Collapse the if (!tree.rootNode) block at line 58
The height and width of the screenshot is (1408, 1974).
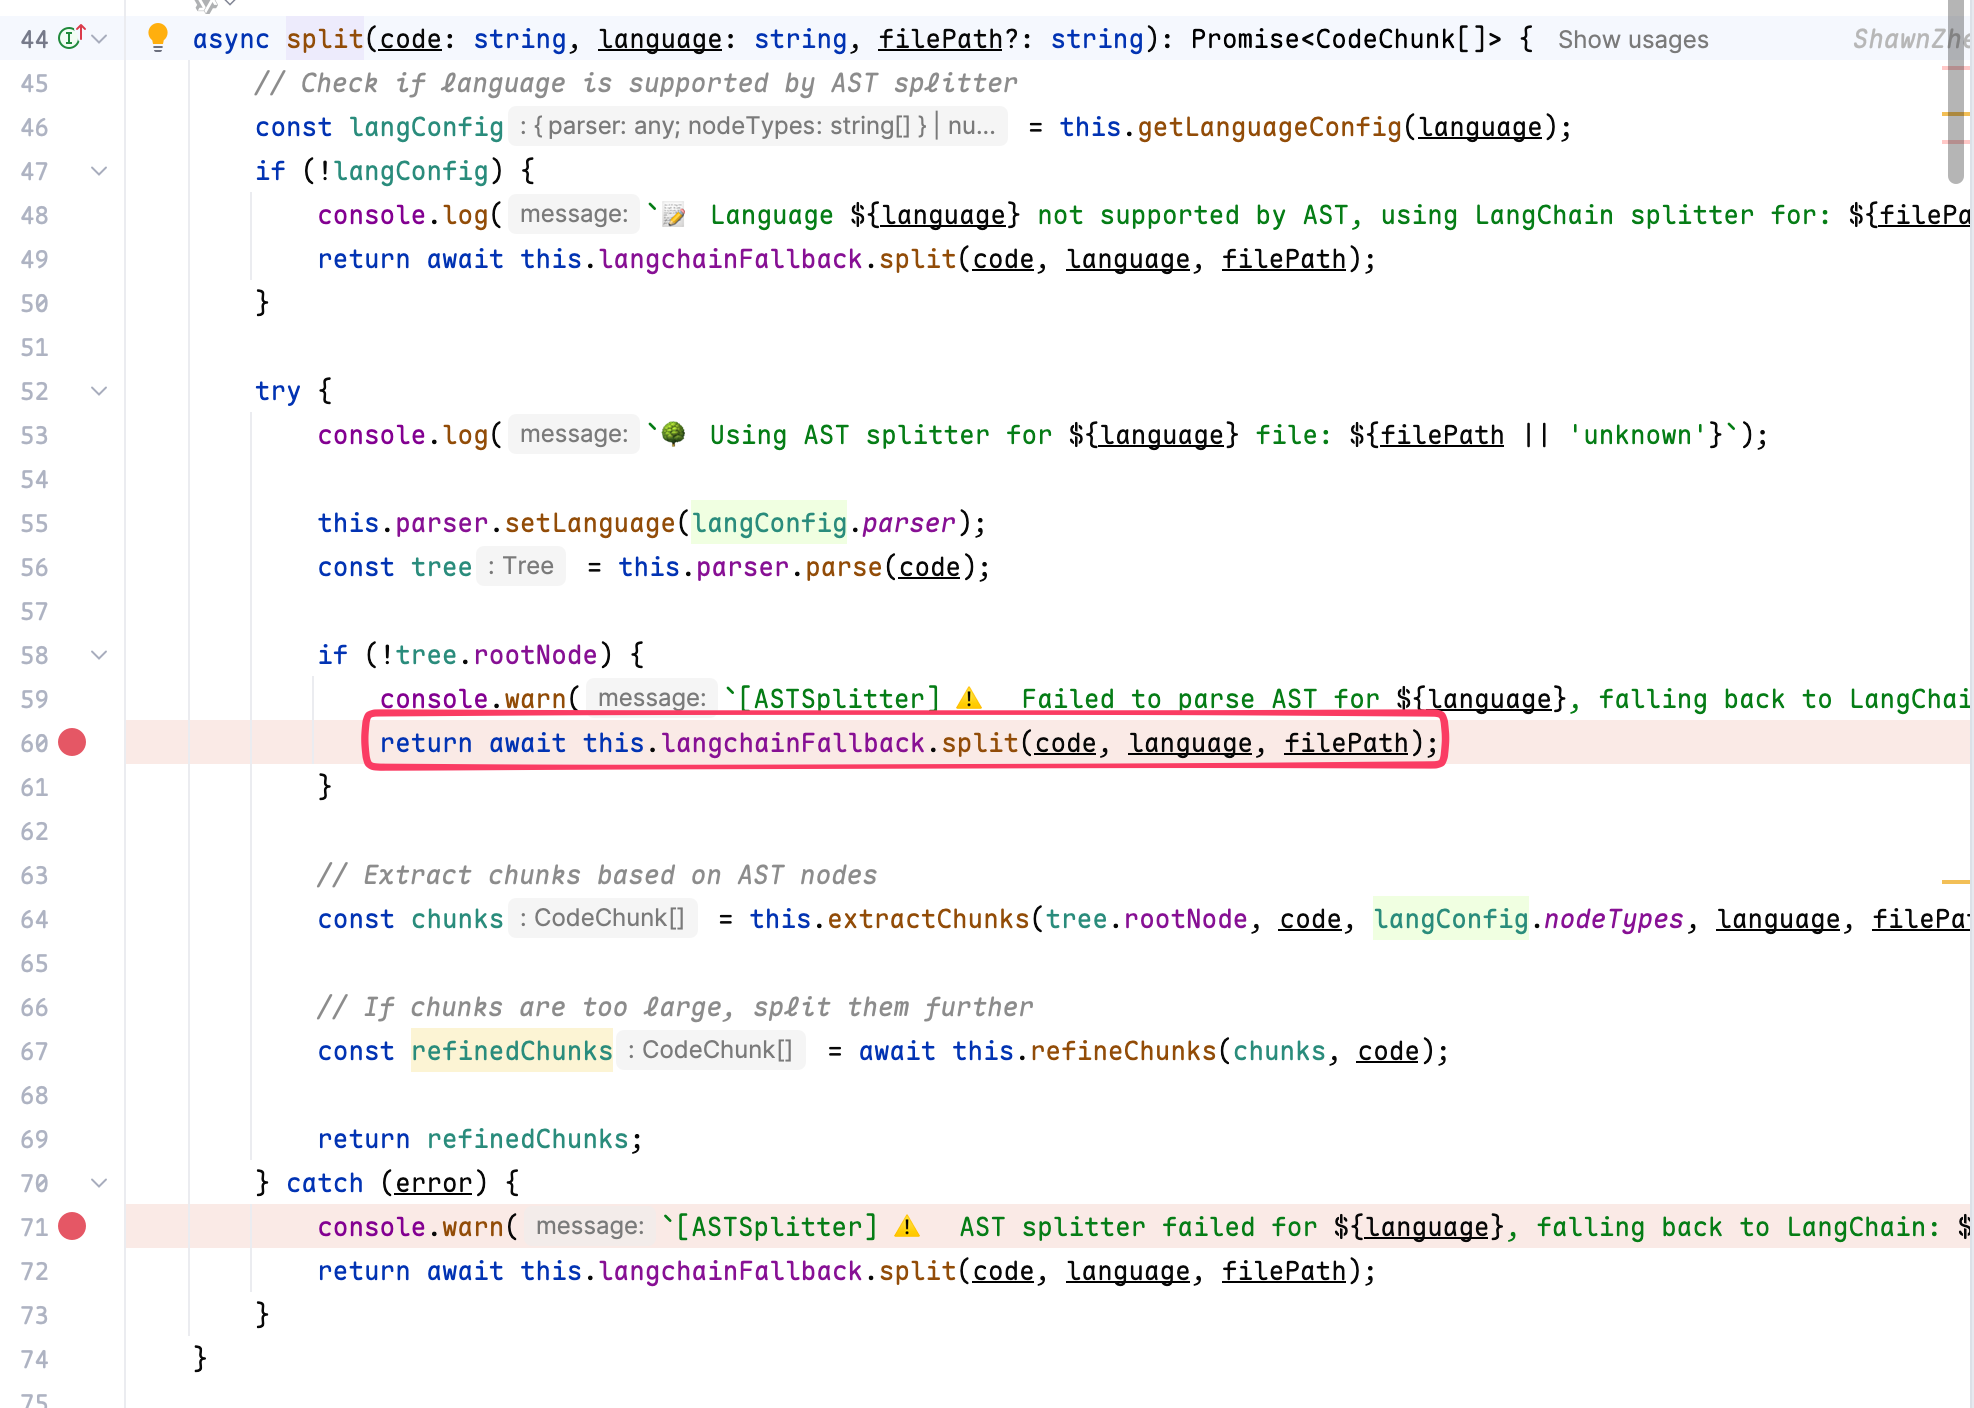99,655
